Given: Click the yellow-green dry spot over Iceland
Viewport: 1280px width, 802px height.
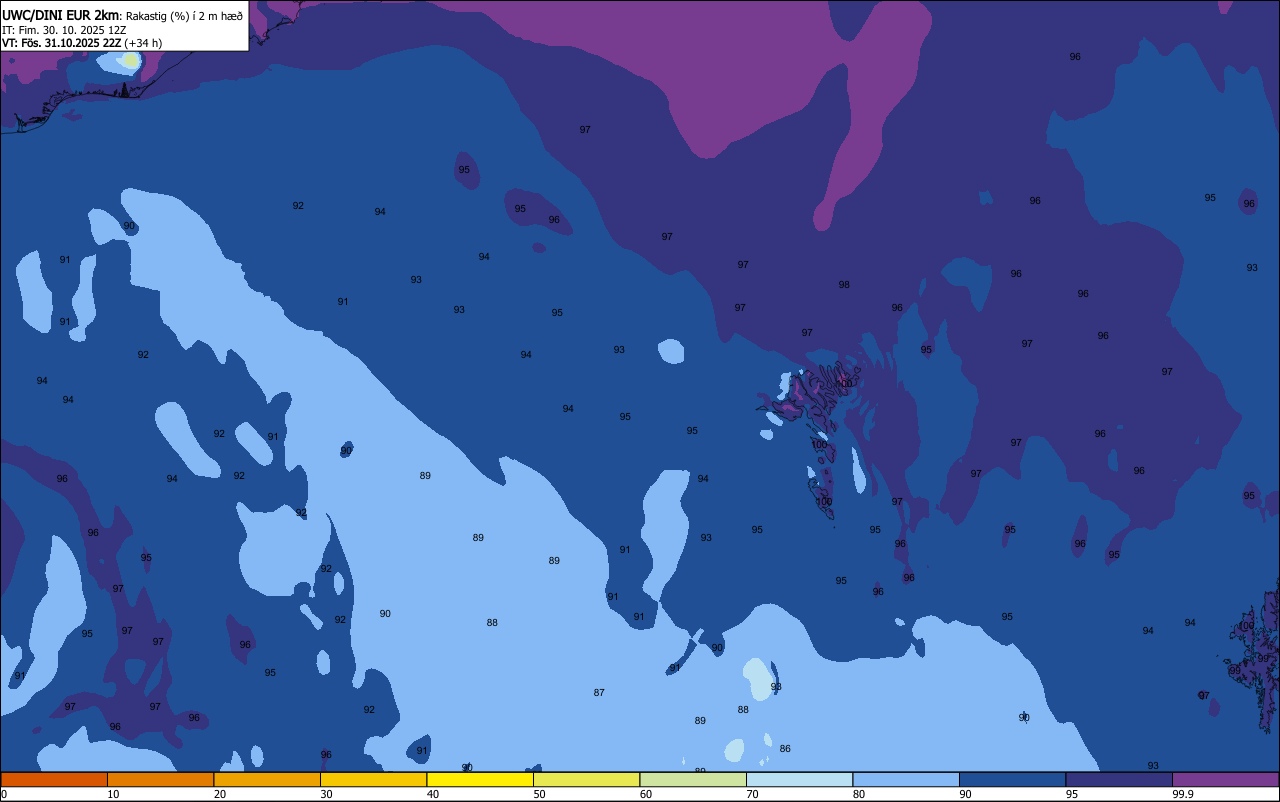Looking at the screenshot, I should [x=129, y=61].
